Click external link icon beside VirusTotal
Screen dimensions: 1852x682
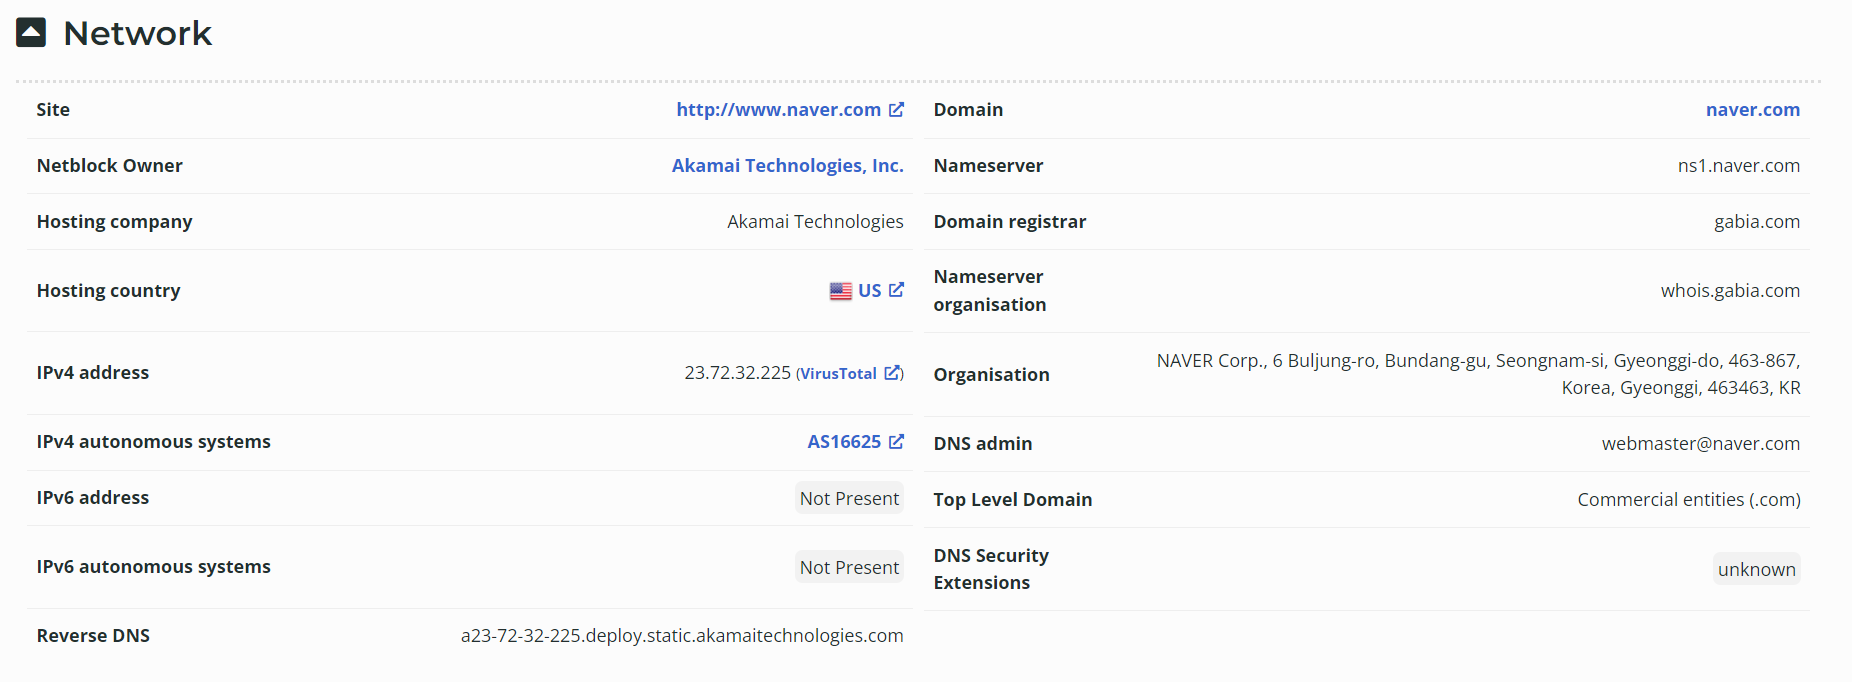892,373
